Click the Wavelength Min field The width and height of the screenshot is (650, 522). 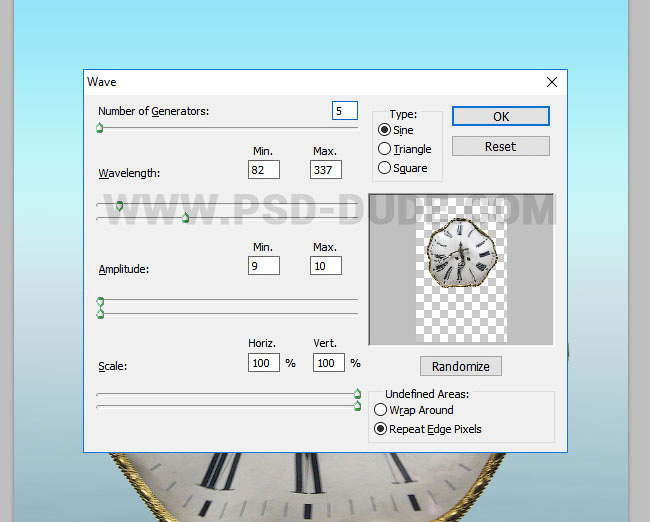(x=264, y=170)
